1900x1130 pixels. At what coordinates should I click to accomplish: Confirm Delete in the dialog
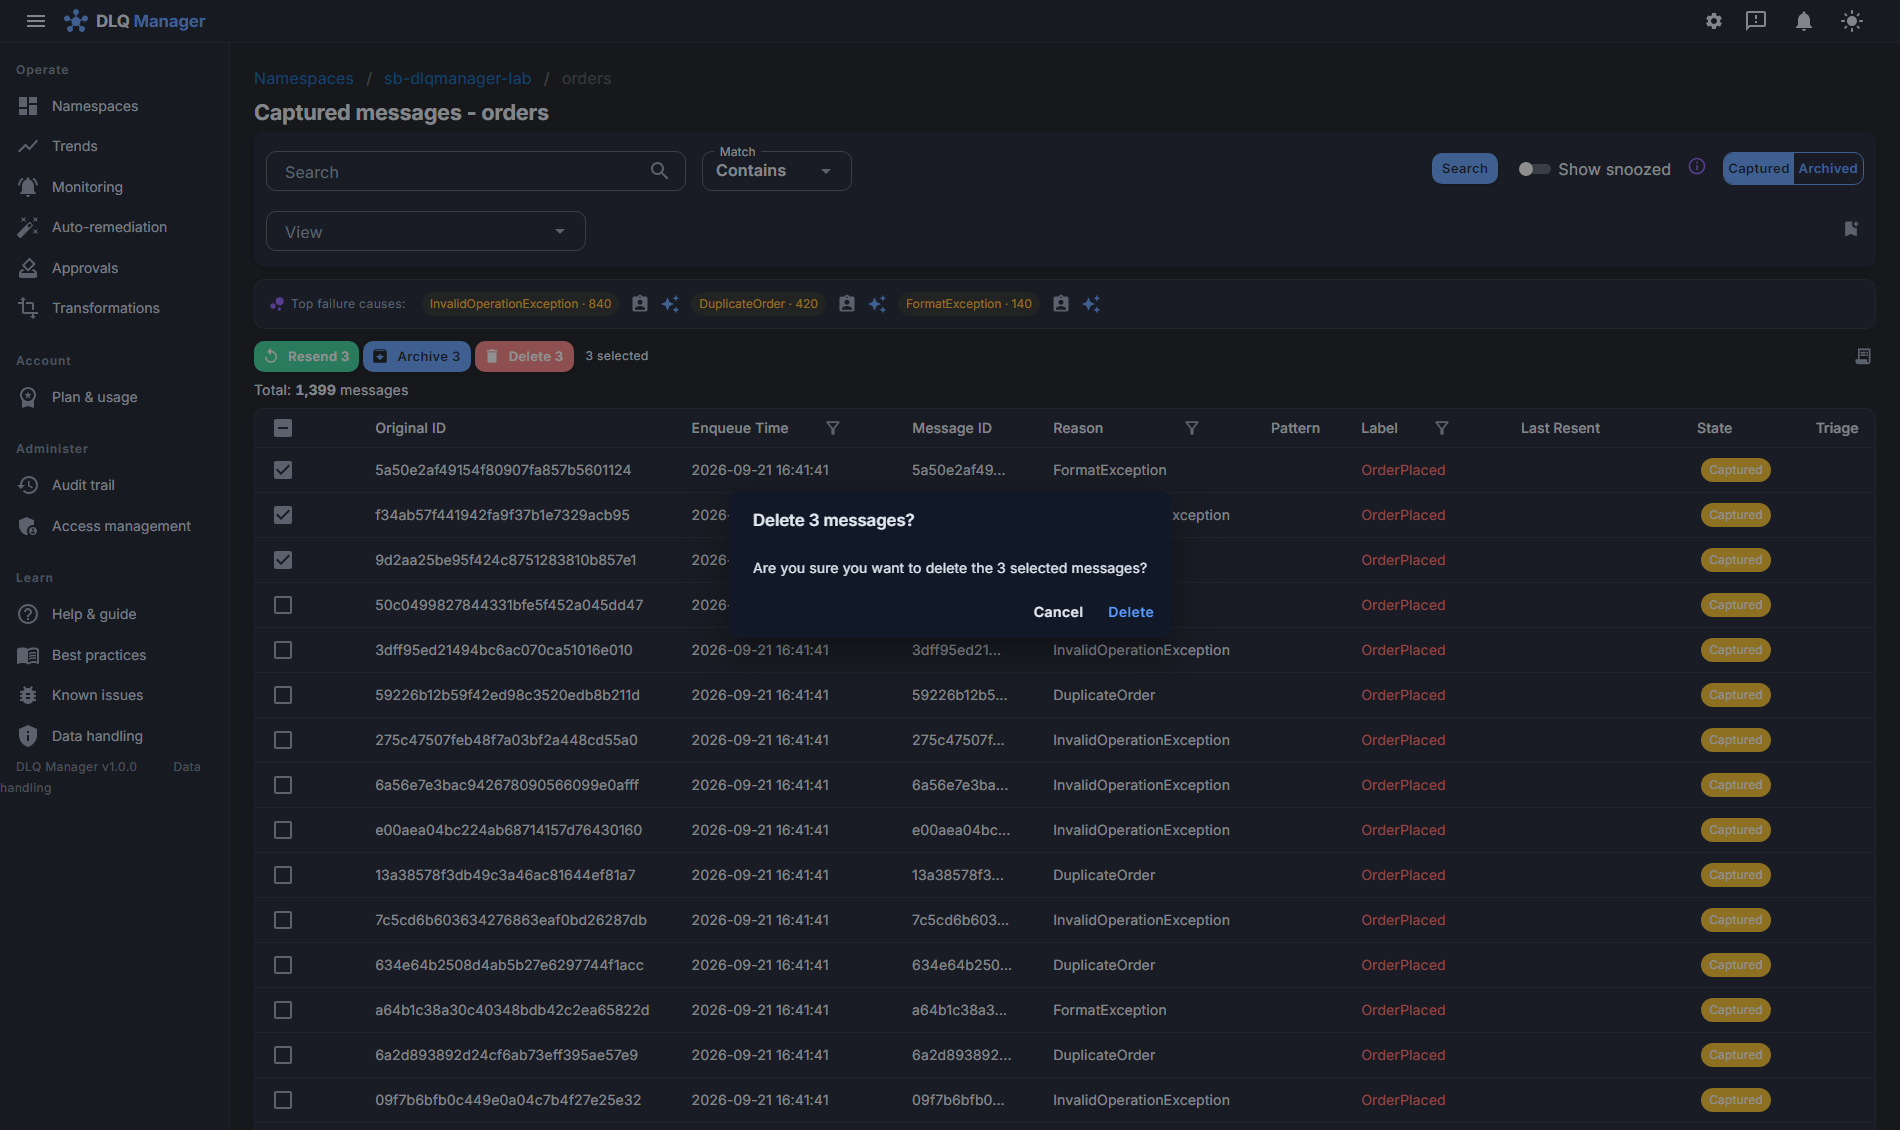click(1130, 612)
